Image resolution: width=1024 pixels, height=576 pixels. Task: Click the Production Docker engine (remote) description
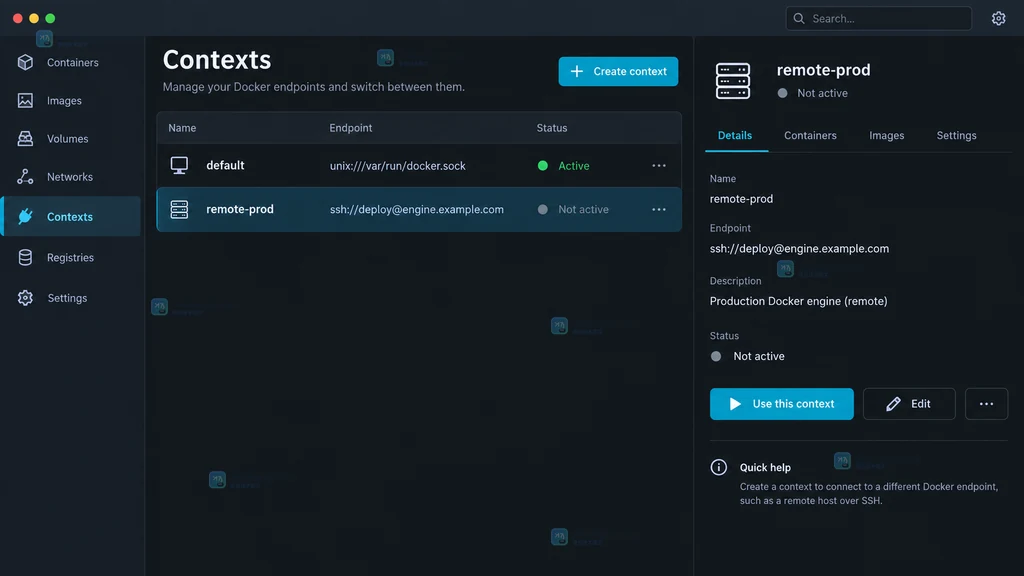pyautogui.click(x=799, y=301)
